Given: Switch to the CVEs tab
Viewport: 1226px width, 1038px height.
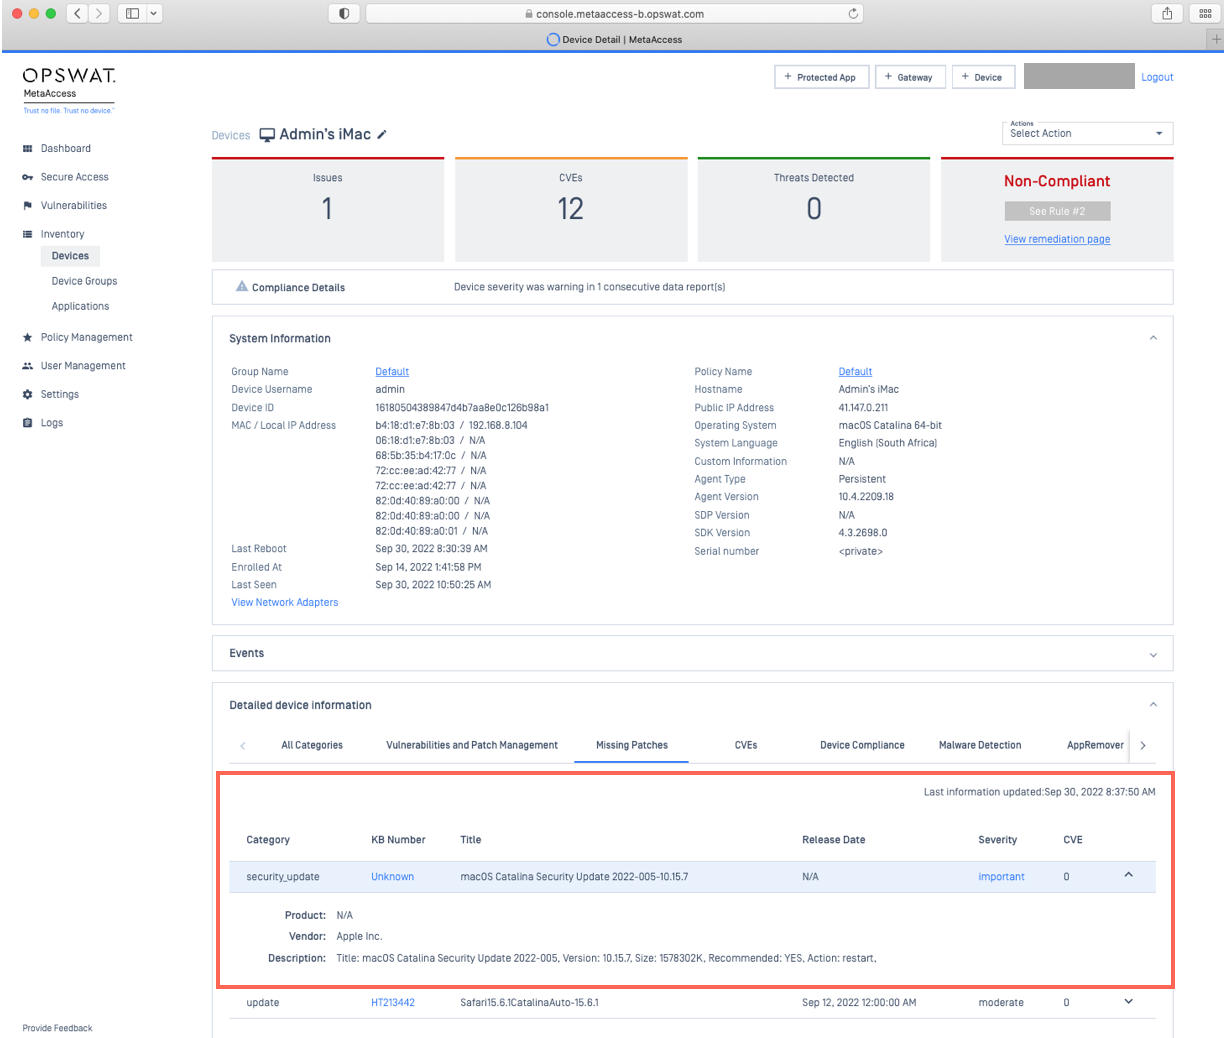Looking at the screenshot, I should click(746, 745).
